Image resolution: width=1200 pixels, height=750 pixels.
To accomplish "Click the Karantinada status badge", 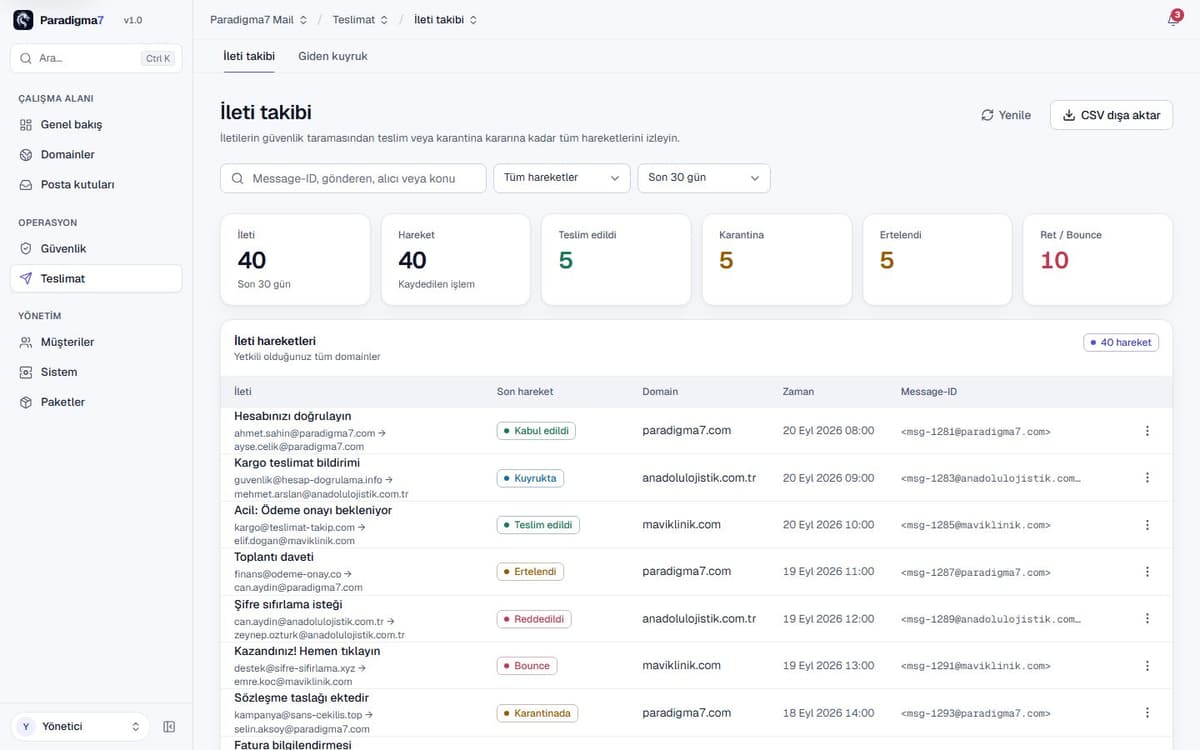I will pyautogui.click(x=537, y=713).
